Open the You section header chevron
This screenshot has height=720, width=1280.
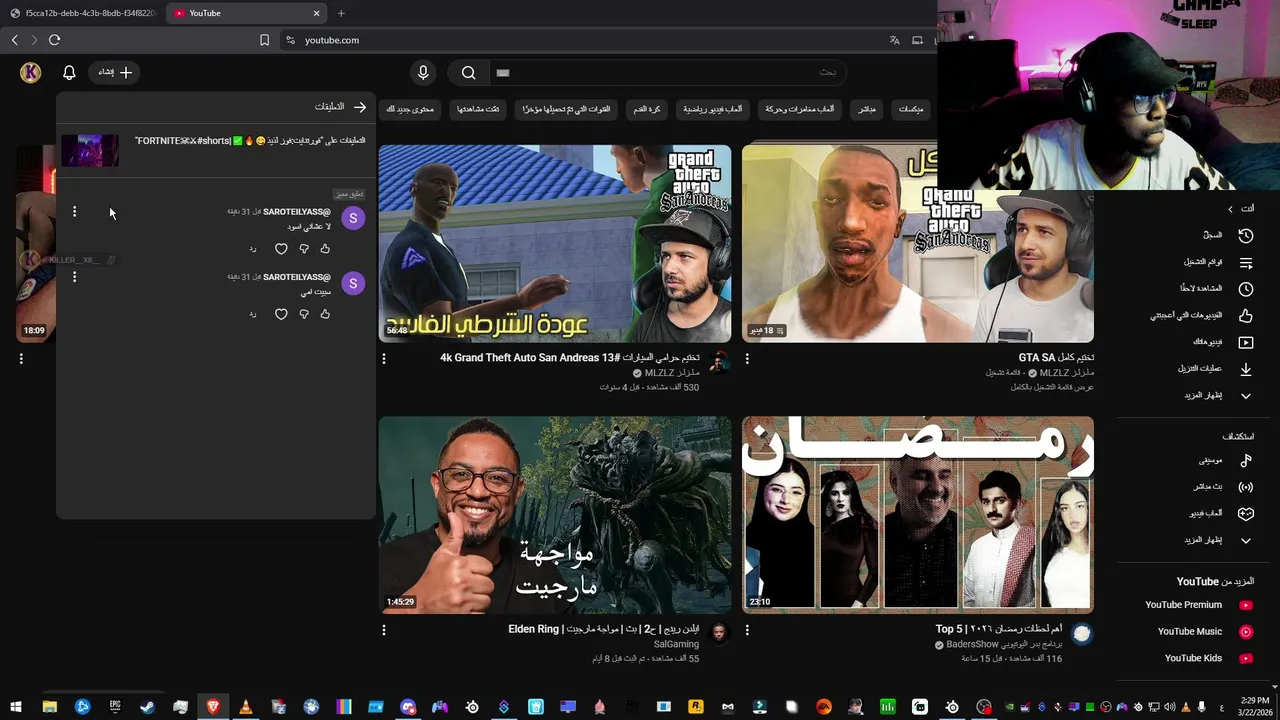point(1231,208)
